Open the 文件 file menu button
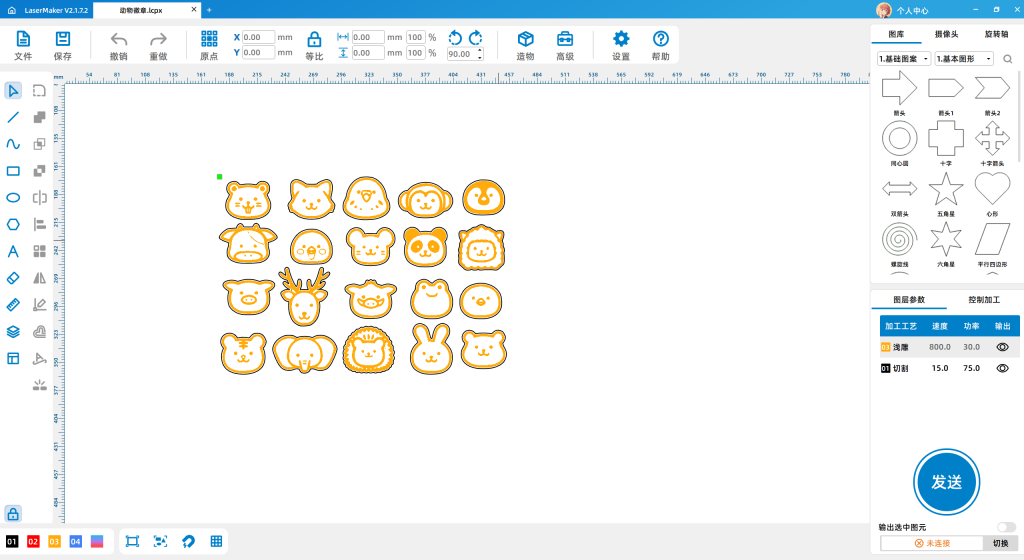Viewport: 1024px width, 560px height. (23, 46)
